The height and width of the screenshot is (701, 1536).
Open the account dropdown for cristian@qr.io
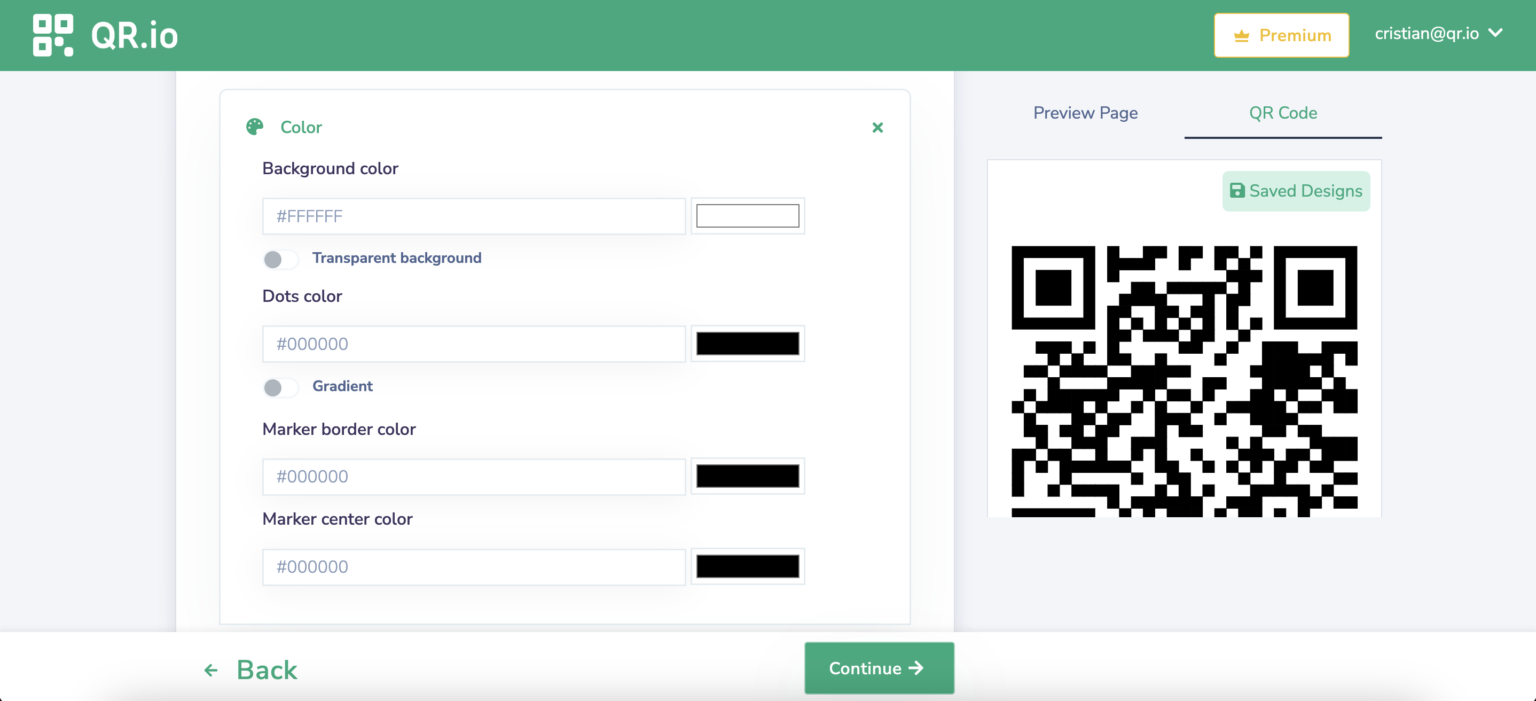point(1438,33)
